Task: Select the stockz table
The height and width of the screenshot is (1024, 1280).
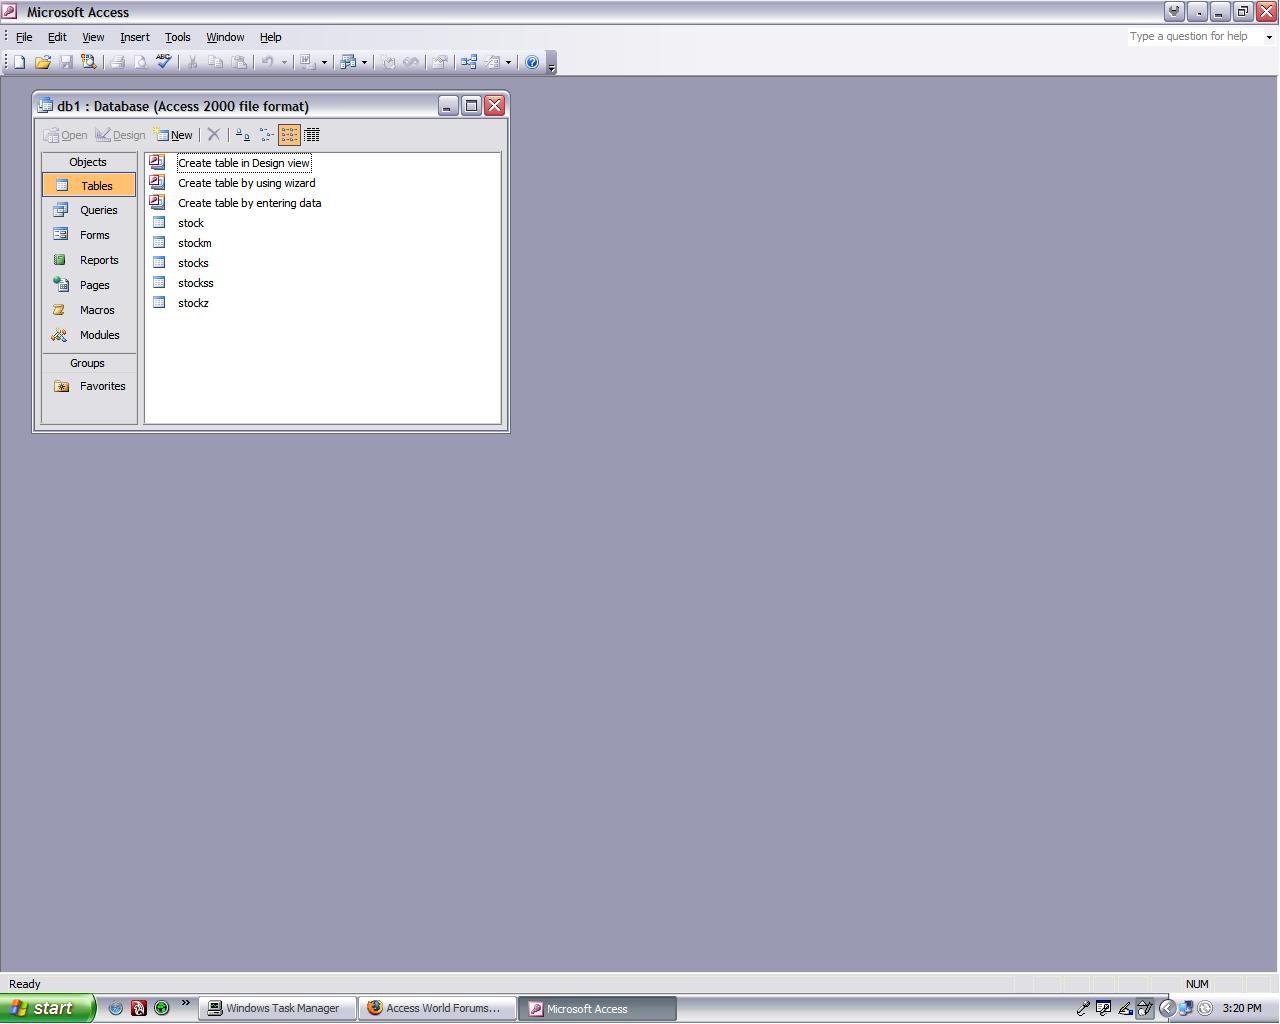Action: click(193, 303)
